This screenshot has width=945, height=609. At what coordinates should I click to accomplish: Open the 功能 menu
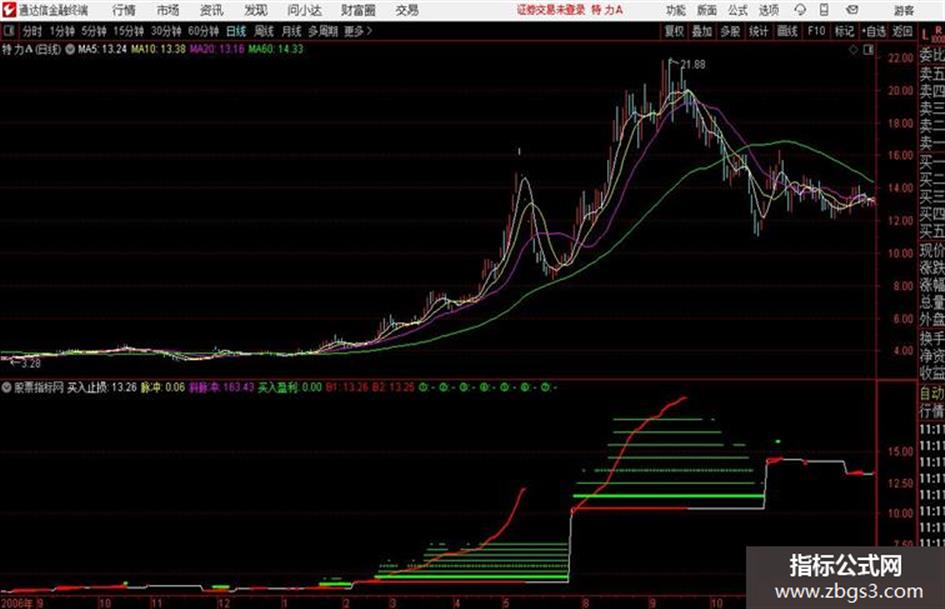pyautogui.click(x=676, y=10)
